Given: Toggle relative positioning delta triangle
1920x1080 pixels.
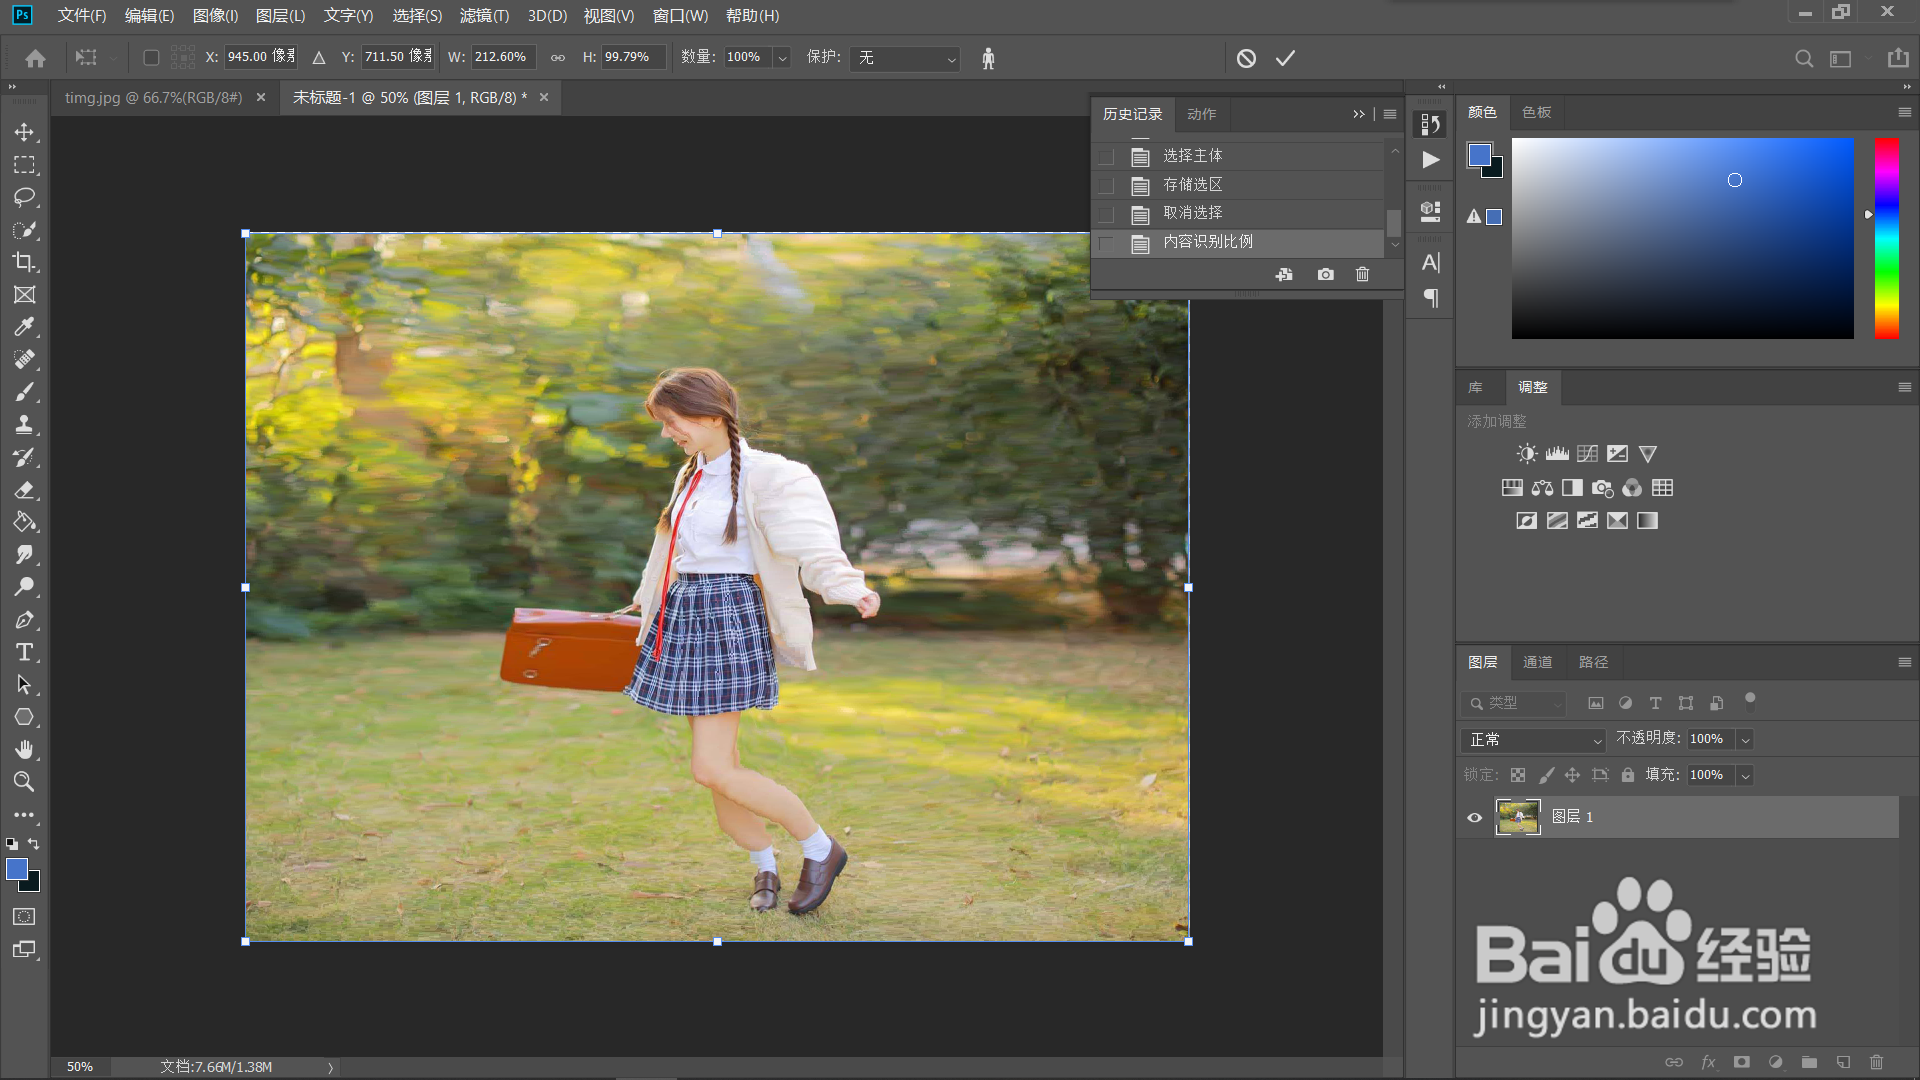Looking at the screenshot, I should tap(319, 58).
